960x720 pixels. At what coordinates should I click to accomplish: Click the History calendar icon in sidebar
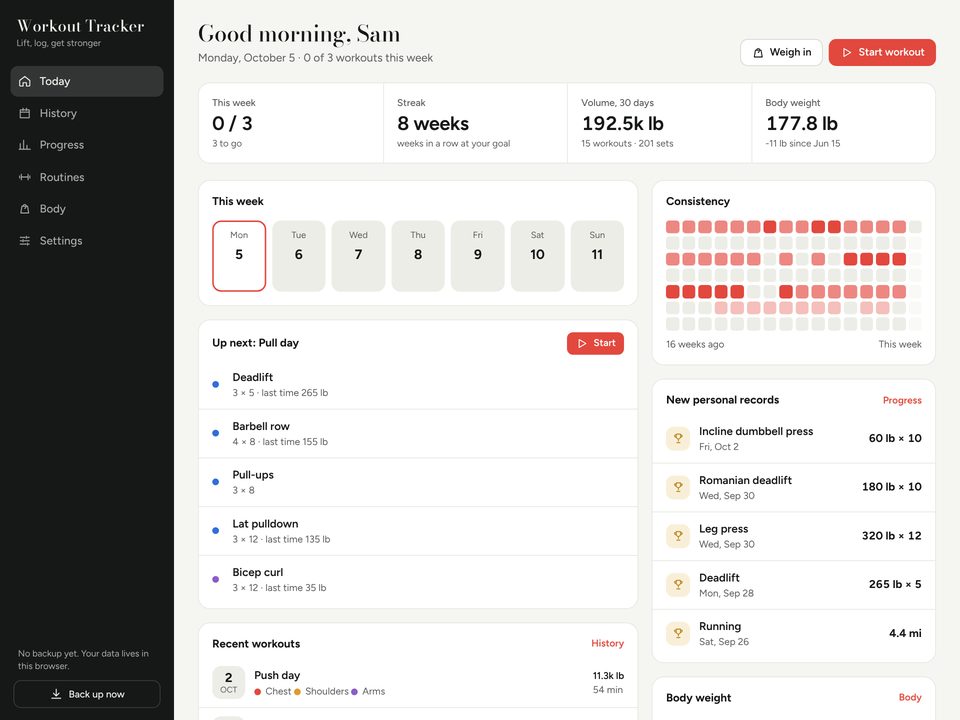(x=24, y=113)
